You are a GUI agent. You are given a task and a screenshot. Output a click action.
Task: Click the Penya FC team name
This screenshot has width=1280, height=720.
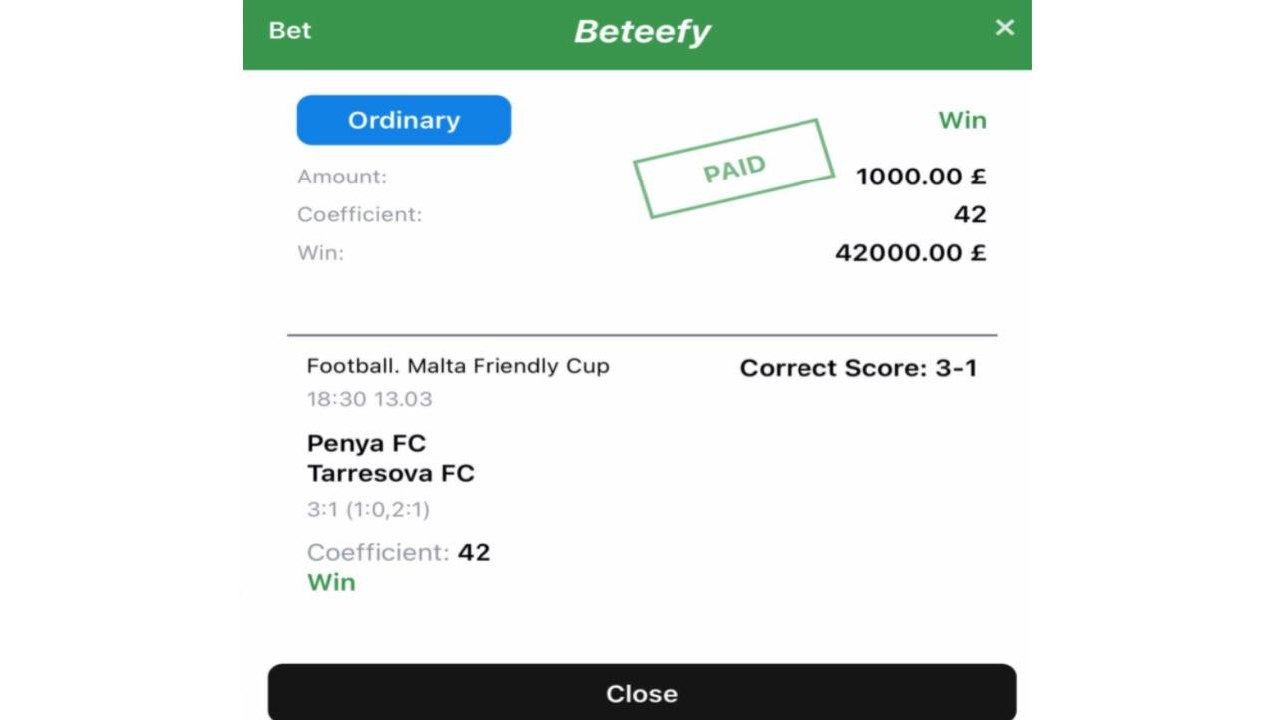click(366, 443)
